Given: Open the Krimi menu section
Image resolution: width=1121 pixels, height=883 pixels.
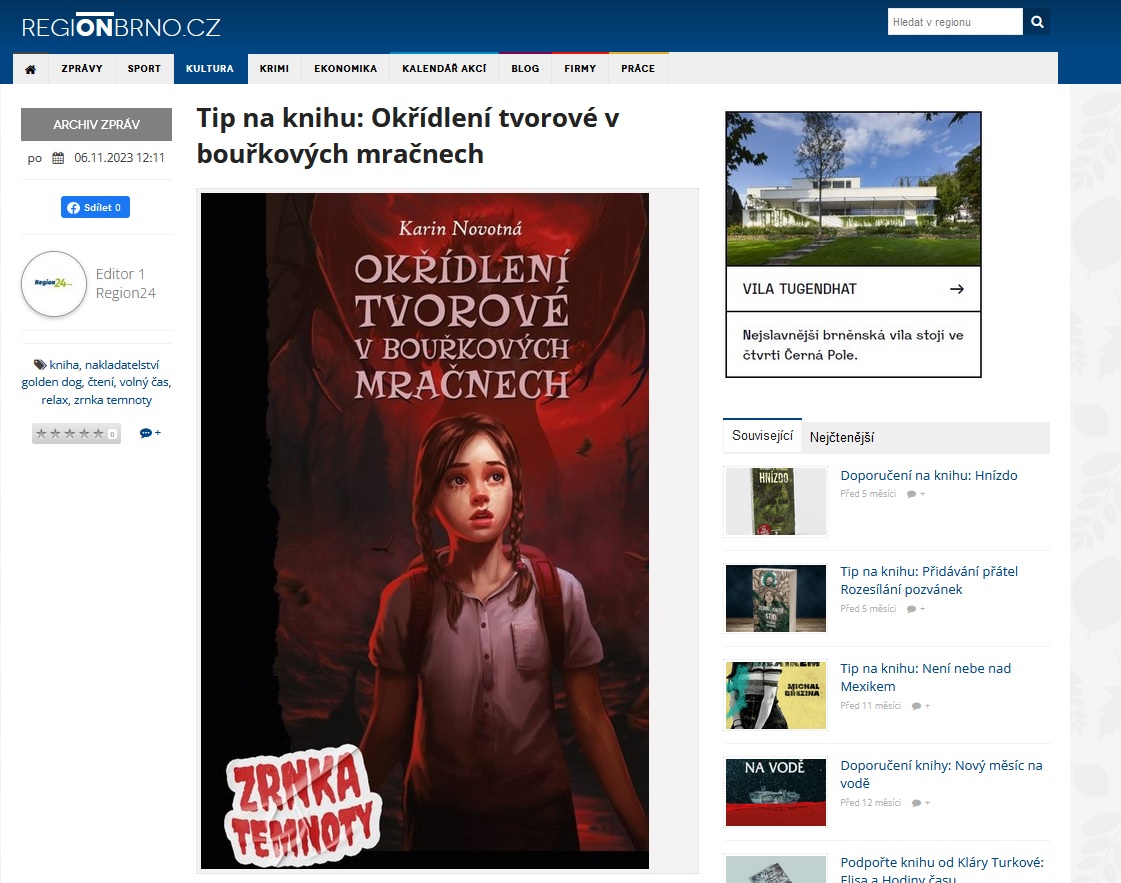Looking at the screenshot, I should [275, 69].
